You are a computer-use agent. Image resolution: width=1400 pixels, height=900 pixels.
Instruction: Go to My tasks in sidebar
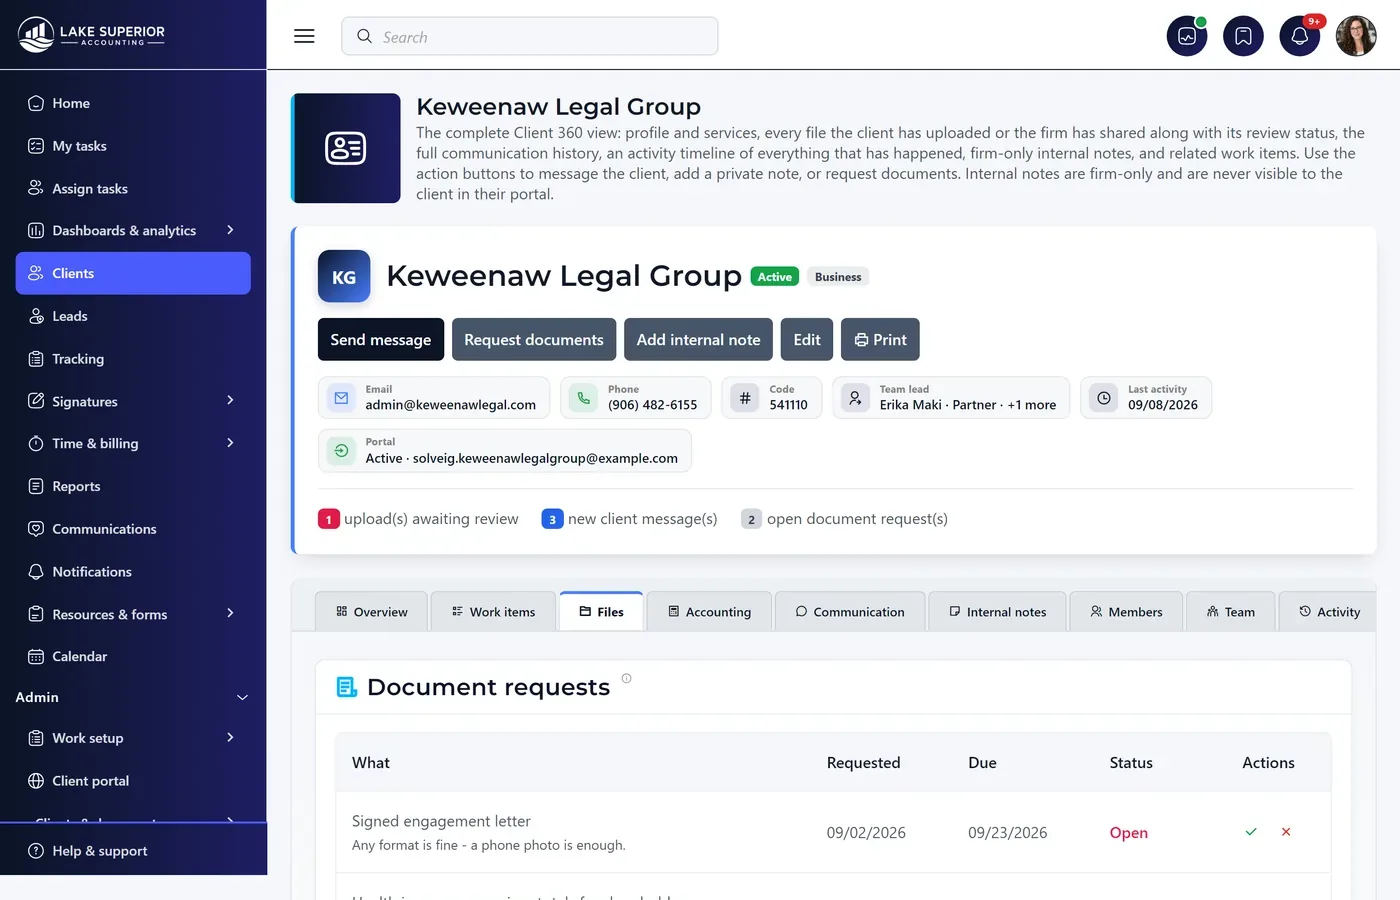[133, 146]
